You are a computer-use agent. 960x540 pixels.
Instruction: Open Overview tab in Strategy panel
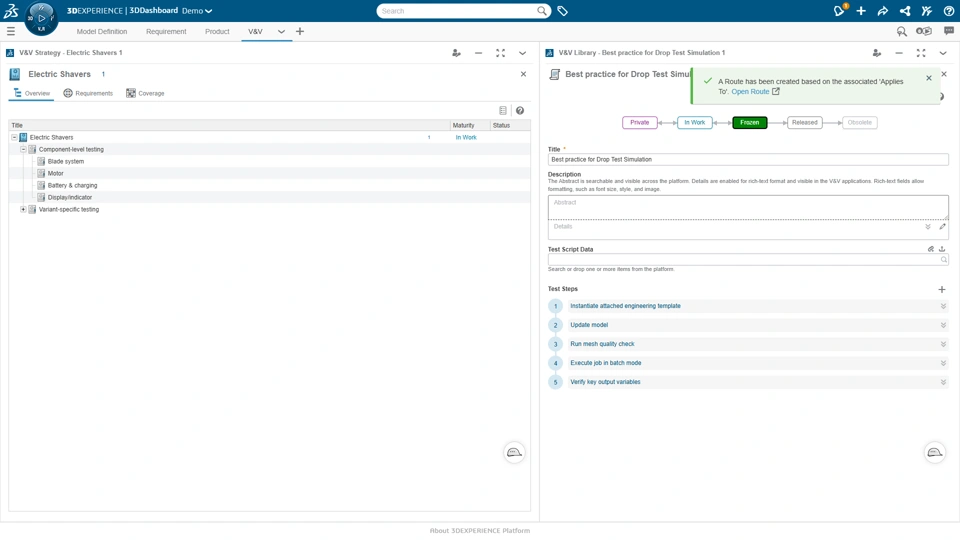coord(31,93)
